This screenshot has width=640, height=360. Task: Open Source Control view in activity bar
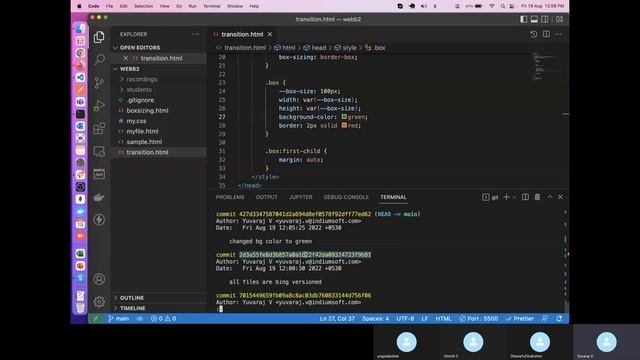pyautogui.click(x=99, y=83)
